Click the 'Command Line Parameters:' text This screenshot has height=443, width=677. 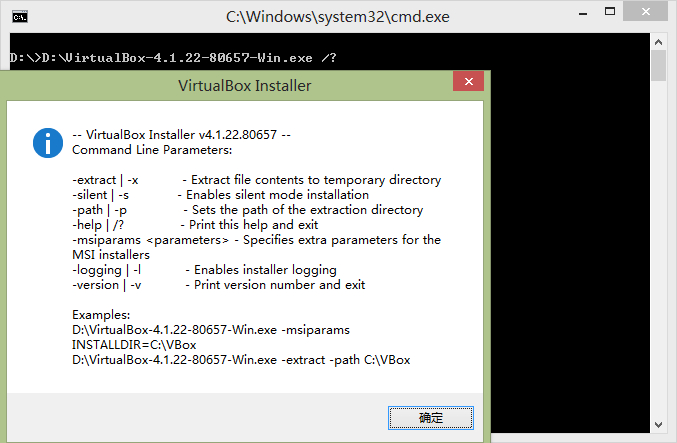[x=152, y=150]
